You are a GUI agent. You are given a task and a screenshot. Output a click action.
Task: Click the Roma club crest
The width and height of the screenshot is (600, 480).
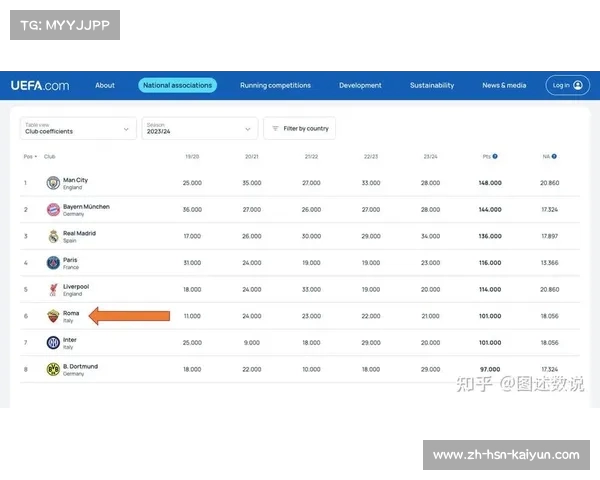click(x=53, y=317)
